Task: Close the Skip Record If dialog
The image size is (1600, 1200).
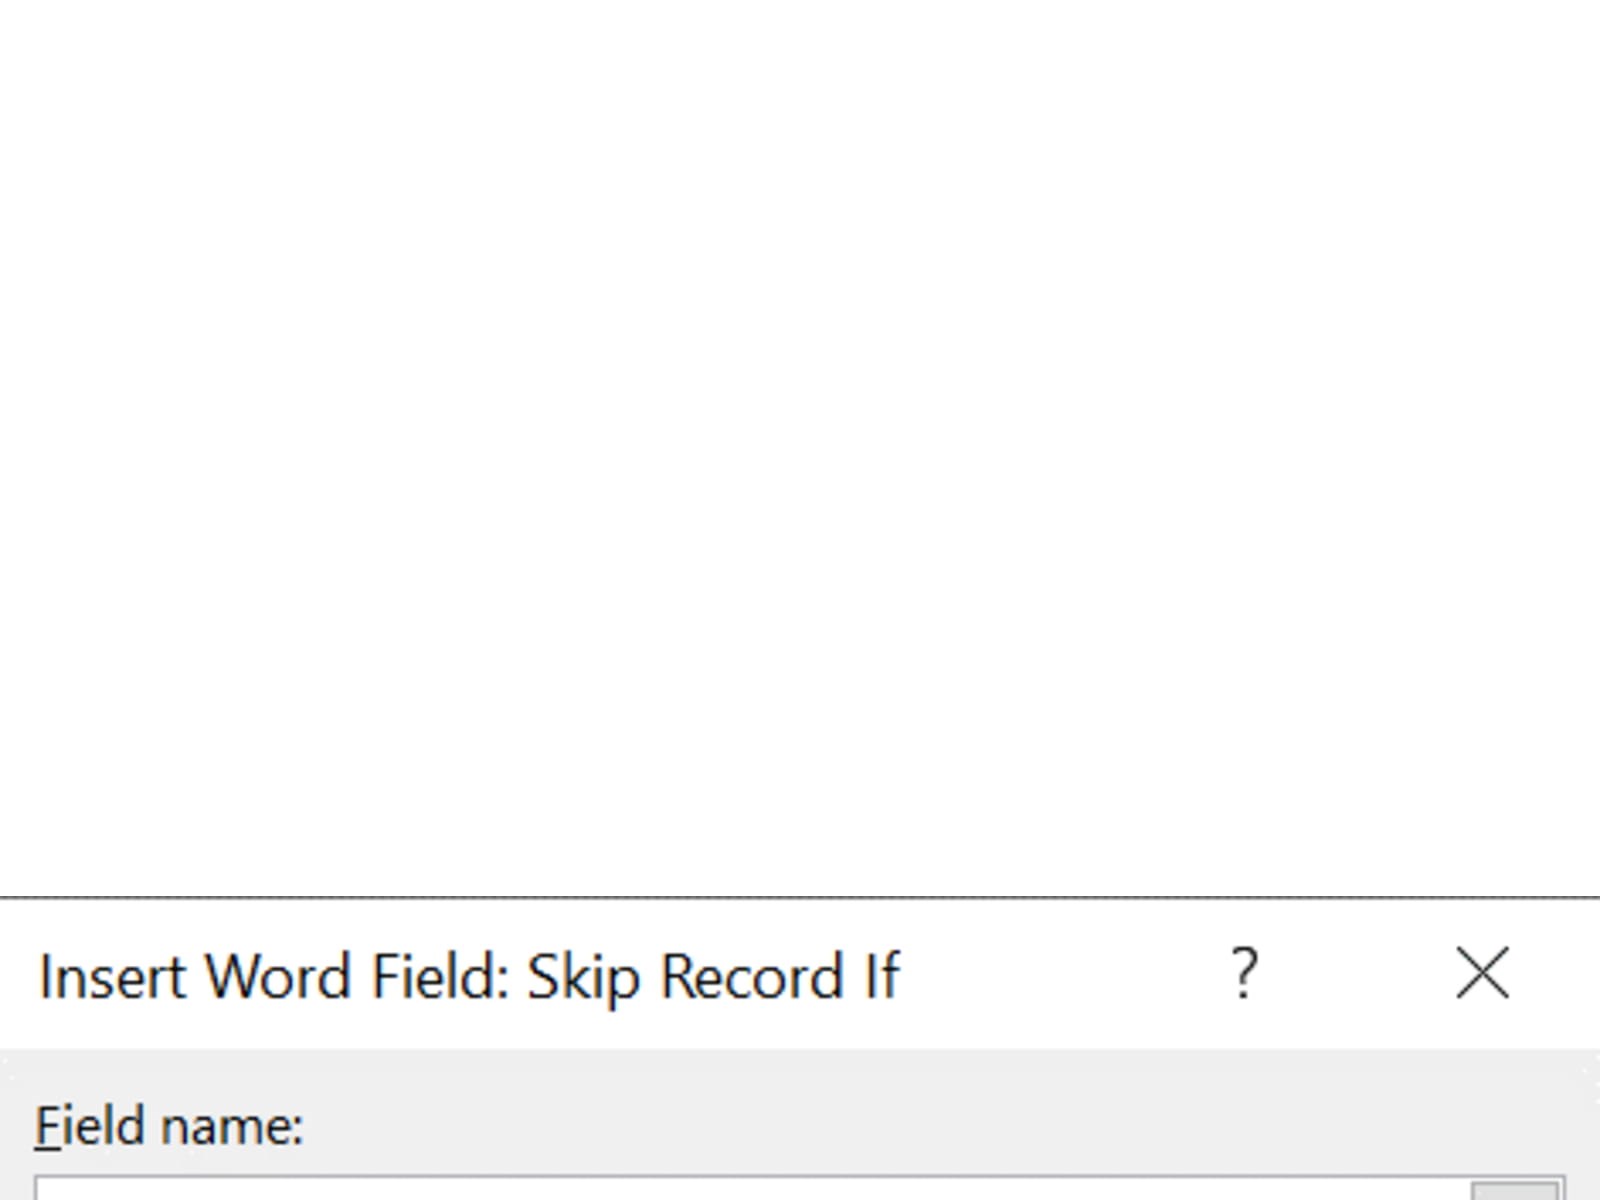Action: coord(1482,973)
